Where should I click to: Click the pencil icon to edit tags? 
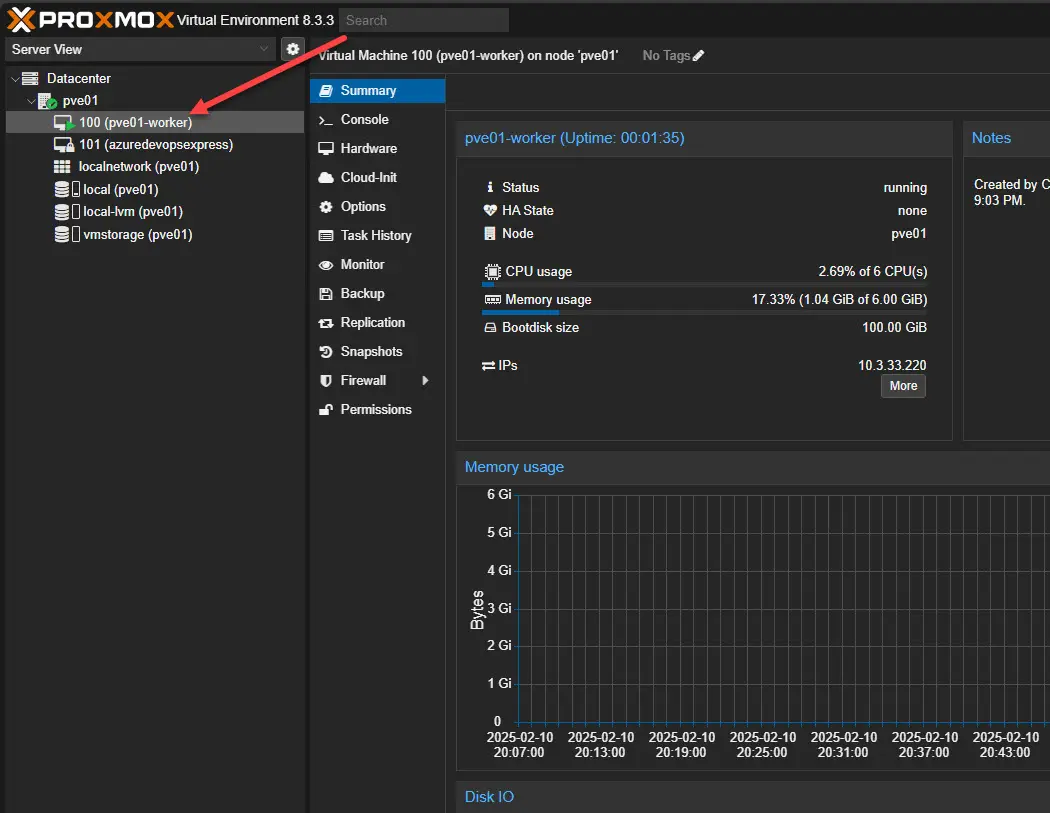pos(699,56)
